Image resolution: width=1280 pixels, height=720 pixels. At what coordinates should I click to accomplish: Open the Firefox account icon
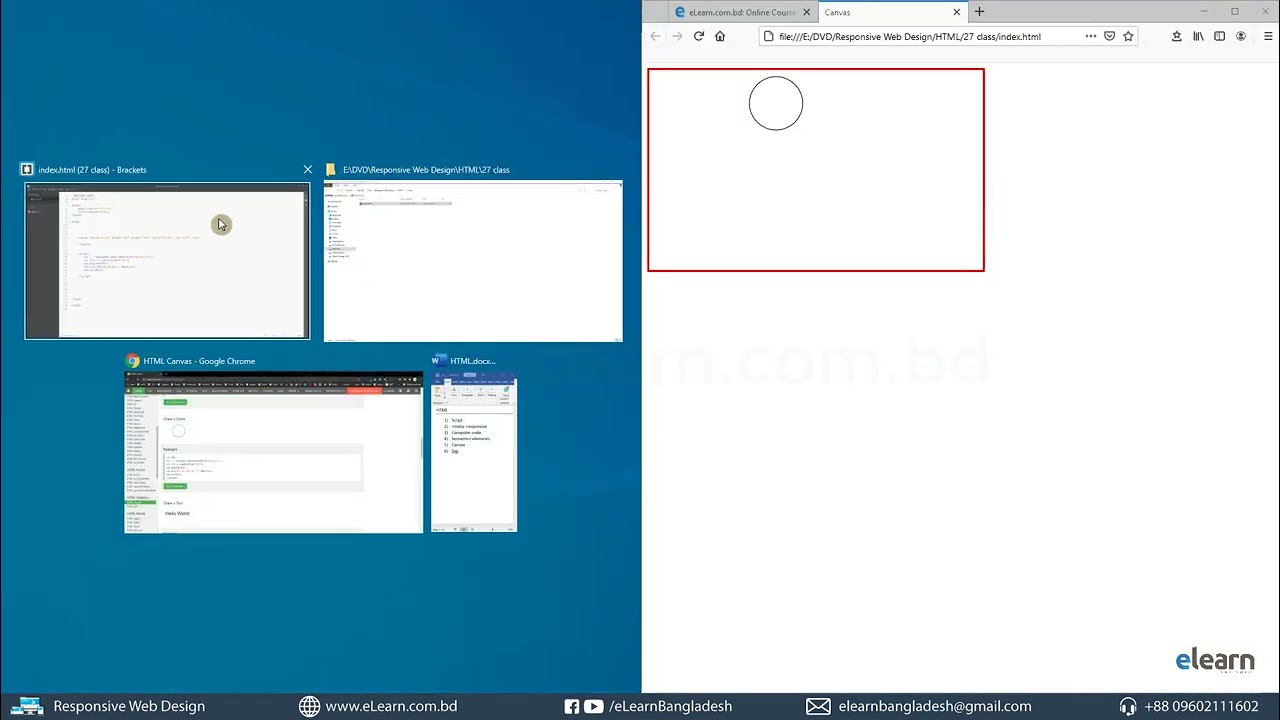1241,36
